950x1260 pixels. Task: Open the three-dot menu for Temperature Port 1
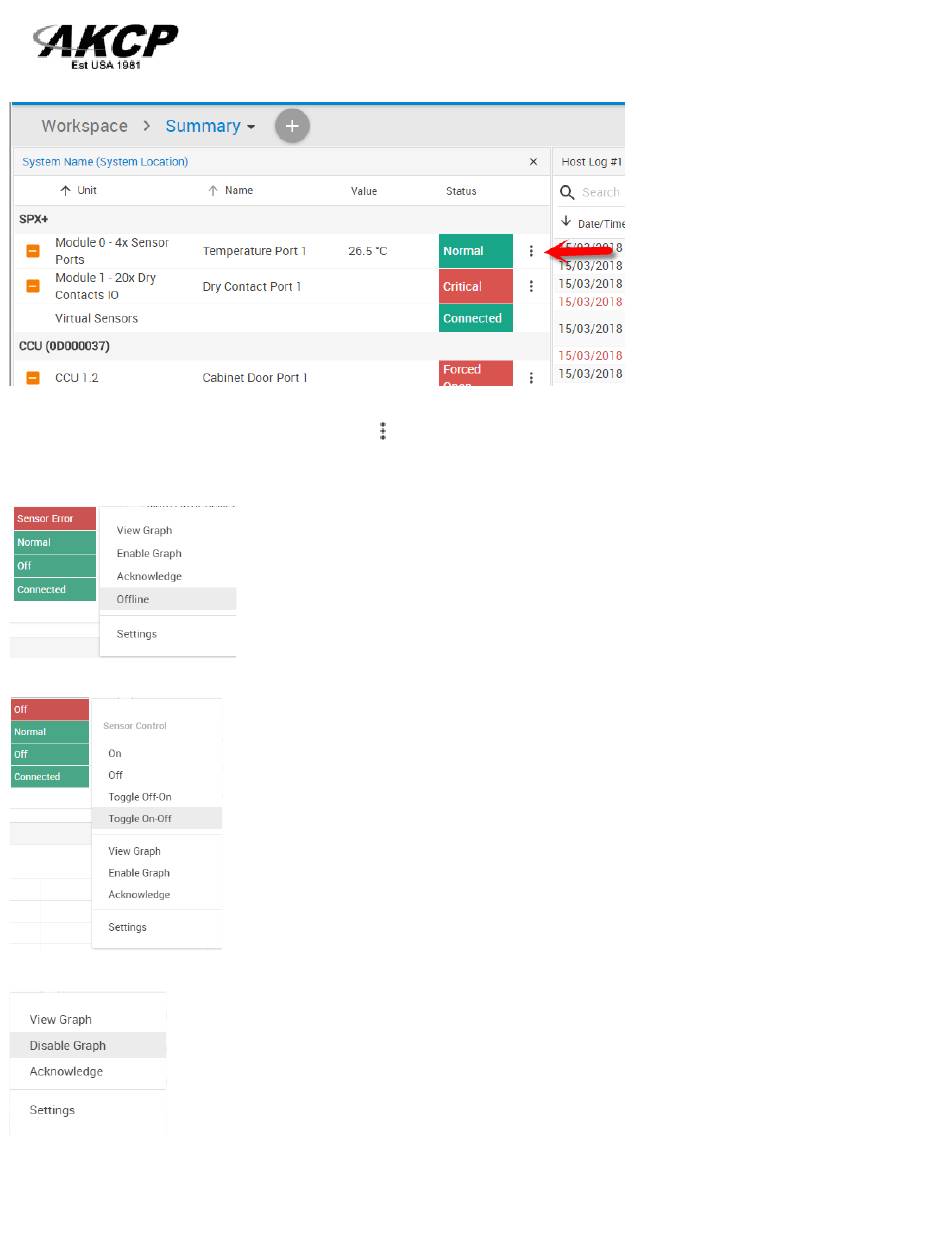531,251
